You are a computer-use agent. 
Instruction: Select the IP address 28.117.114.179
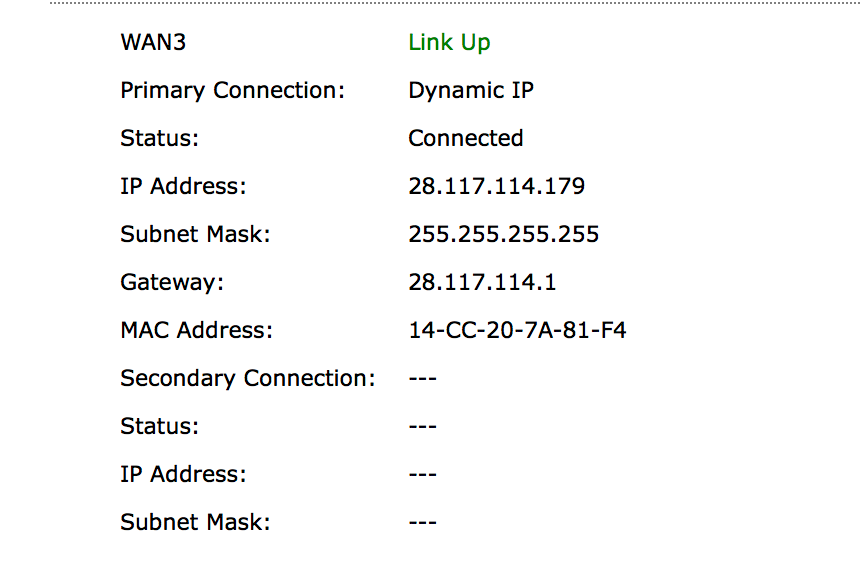pyautogui.click(x=496, y=186)
